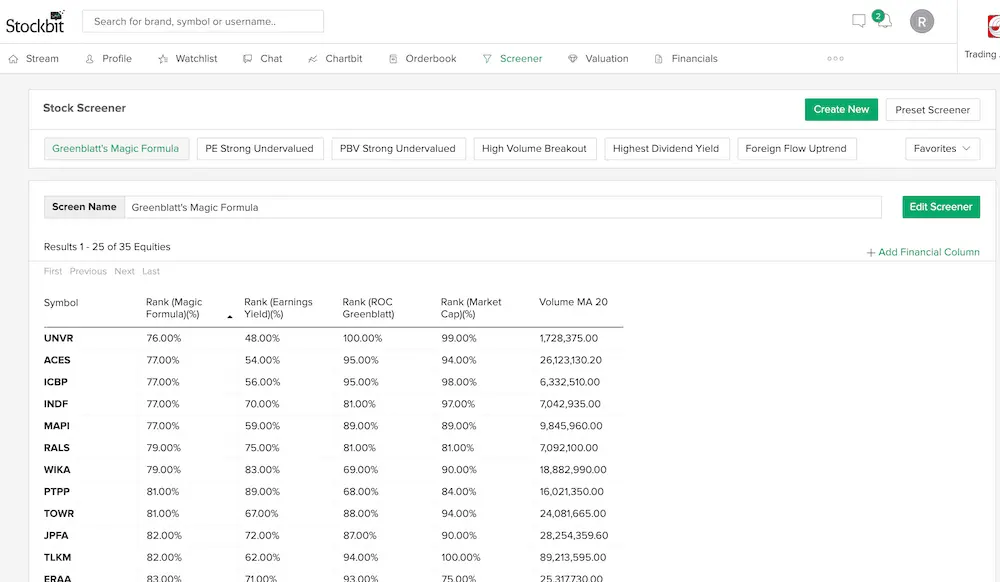
Task: Click sort arrow on Rank Magic Formula column
Action: 230,316
